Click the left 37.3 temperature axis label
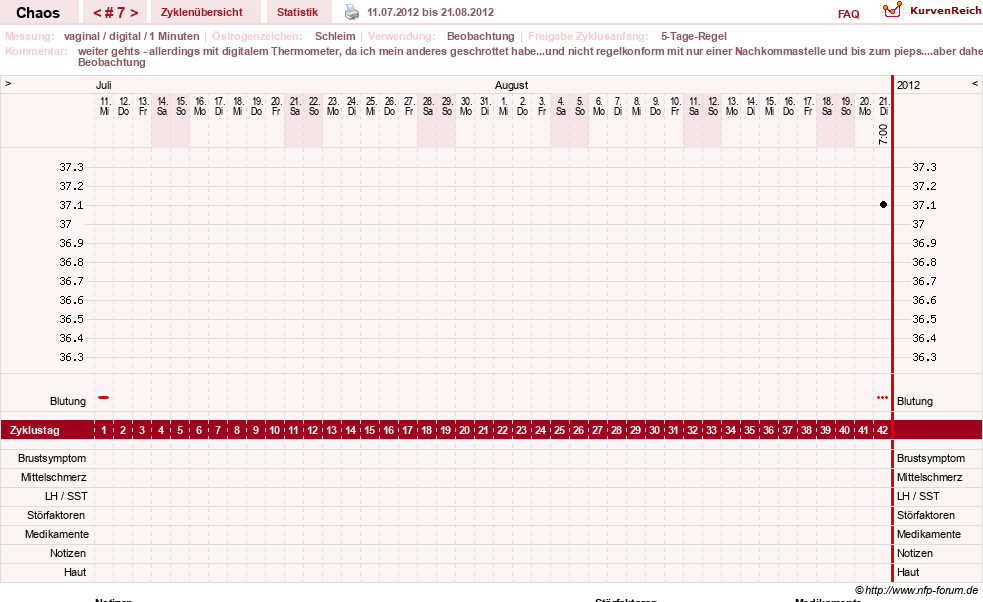The height and width of the screenshot is (602, 983). [71, 167]
